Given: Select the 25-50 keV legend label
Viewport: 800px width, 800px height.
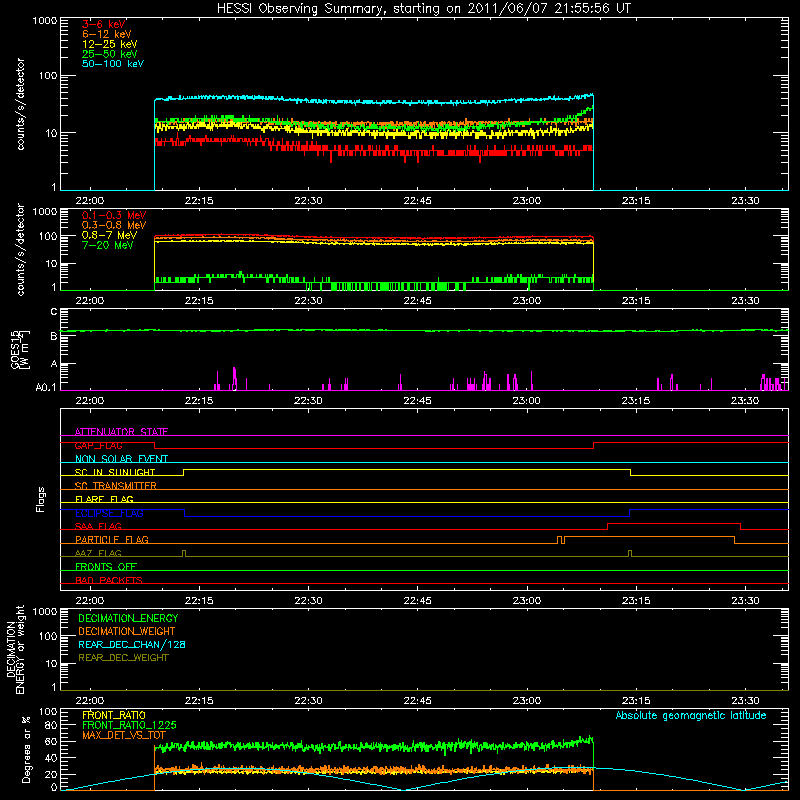Looking at the screenshot, I should point(110,54).
